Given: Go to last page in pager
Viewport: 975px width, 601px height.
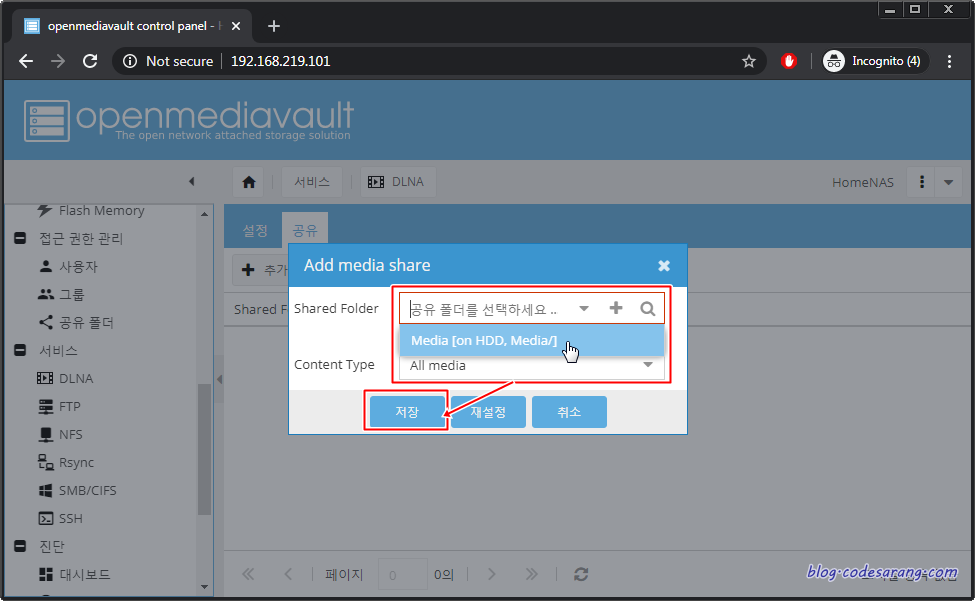Looking at the screenshot, I should [531, 574].
